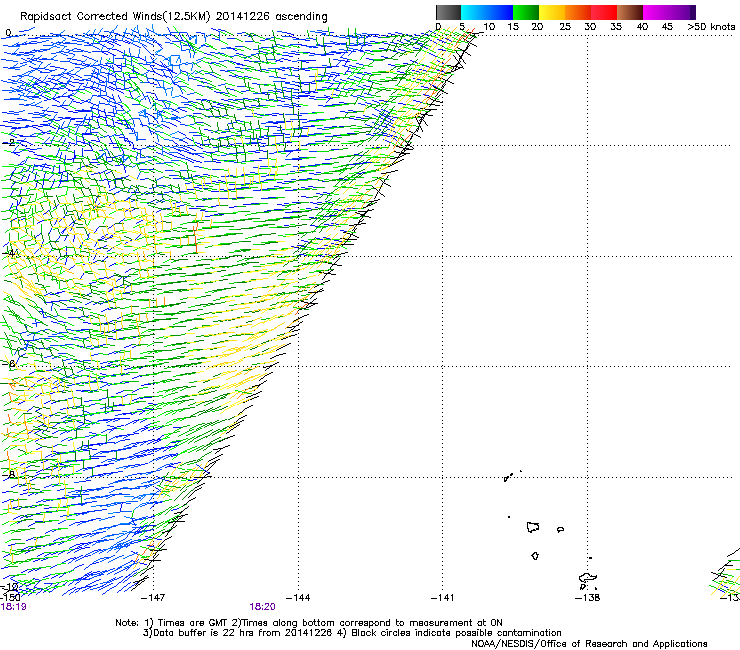Click the red 30-35 knots legend swatch
740x650 pixels.
coord(604,12)
